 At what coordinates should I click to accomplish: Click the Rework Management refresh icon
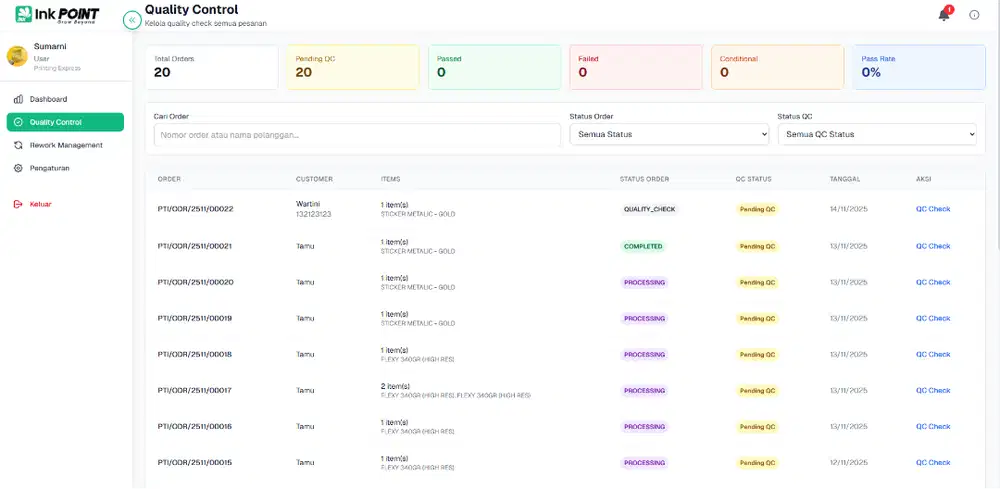click(18, 145)
